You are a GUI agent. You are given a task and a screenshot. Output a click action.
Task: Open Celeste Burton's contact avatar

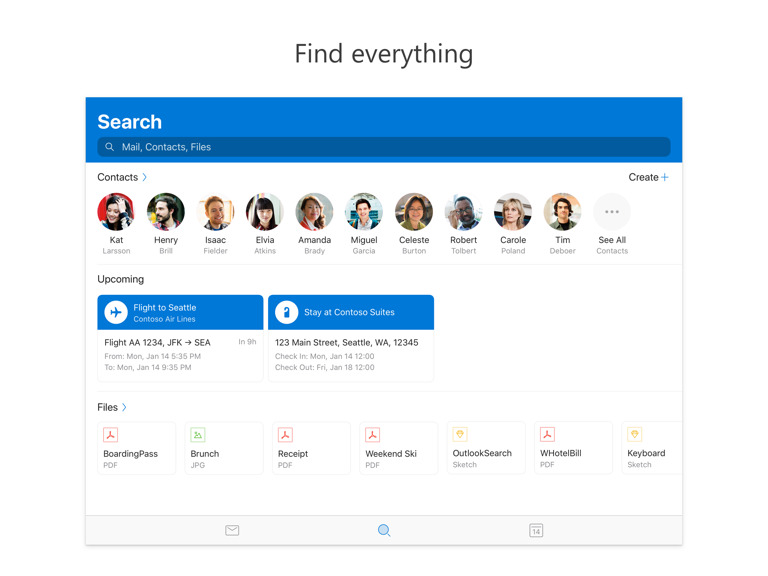[414, 212]
